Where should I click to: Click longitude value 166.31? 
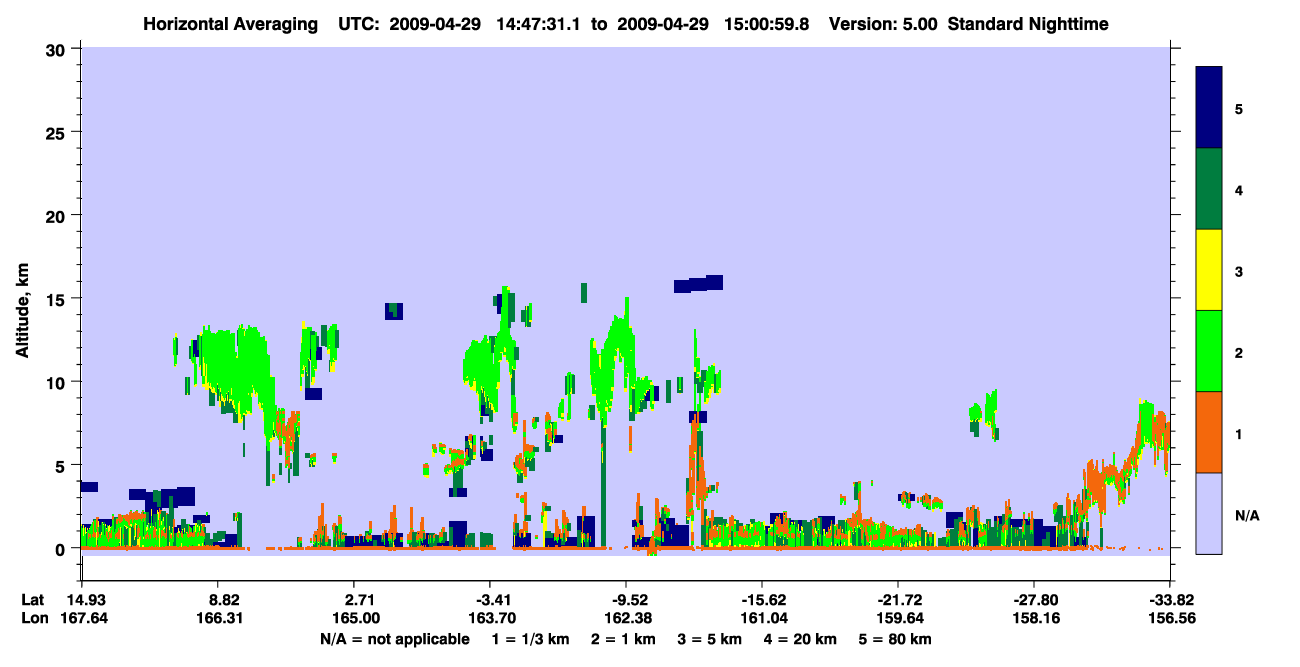click(222, 618)
